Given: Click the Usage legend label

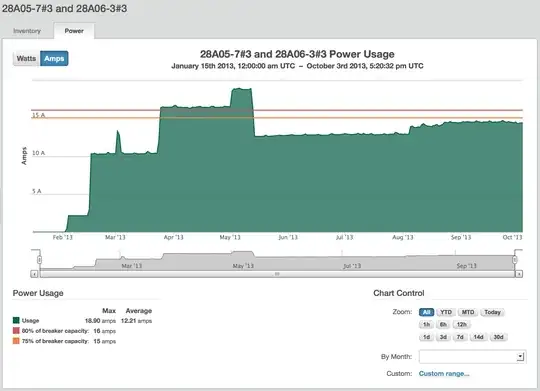Looking at the screenshot, I should [30, 321].
